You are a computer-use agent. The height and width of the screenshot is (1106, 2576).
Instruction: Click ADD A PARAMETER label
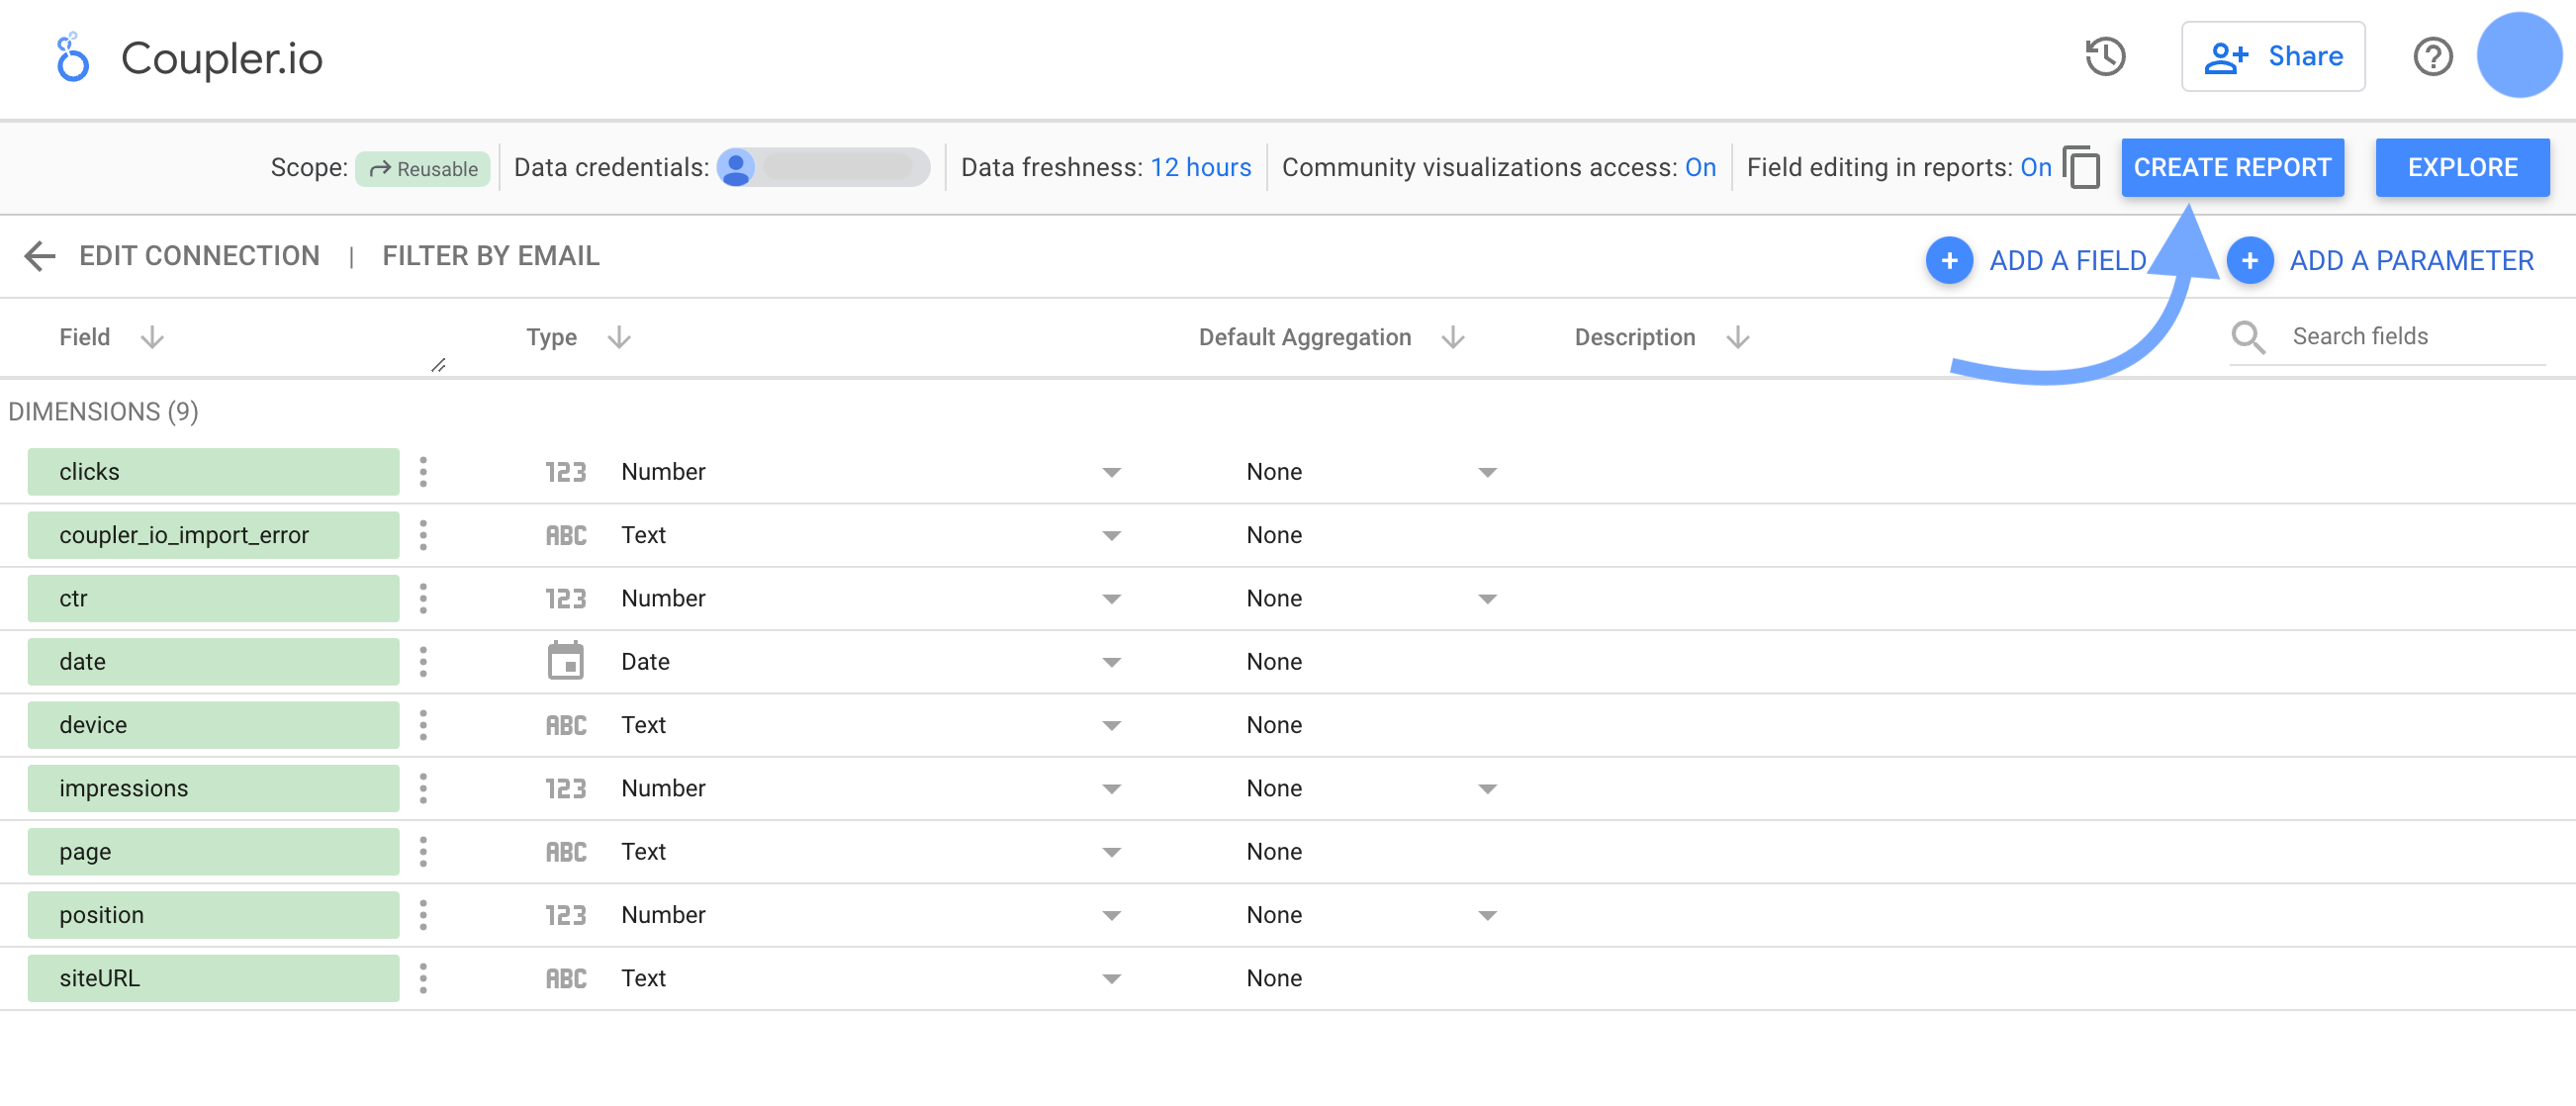click(x=2411, y=261)
